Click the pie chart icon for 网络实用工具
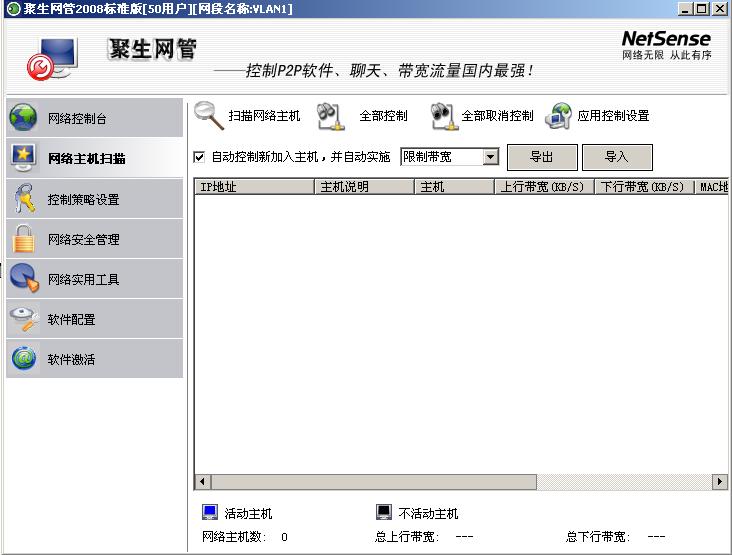This screenshot has width=732, height=555. [x=24, y=278]
